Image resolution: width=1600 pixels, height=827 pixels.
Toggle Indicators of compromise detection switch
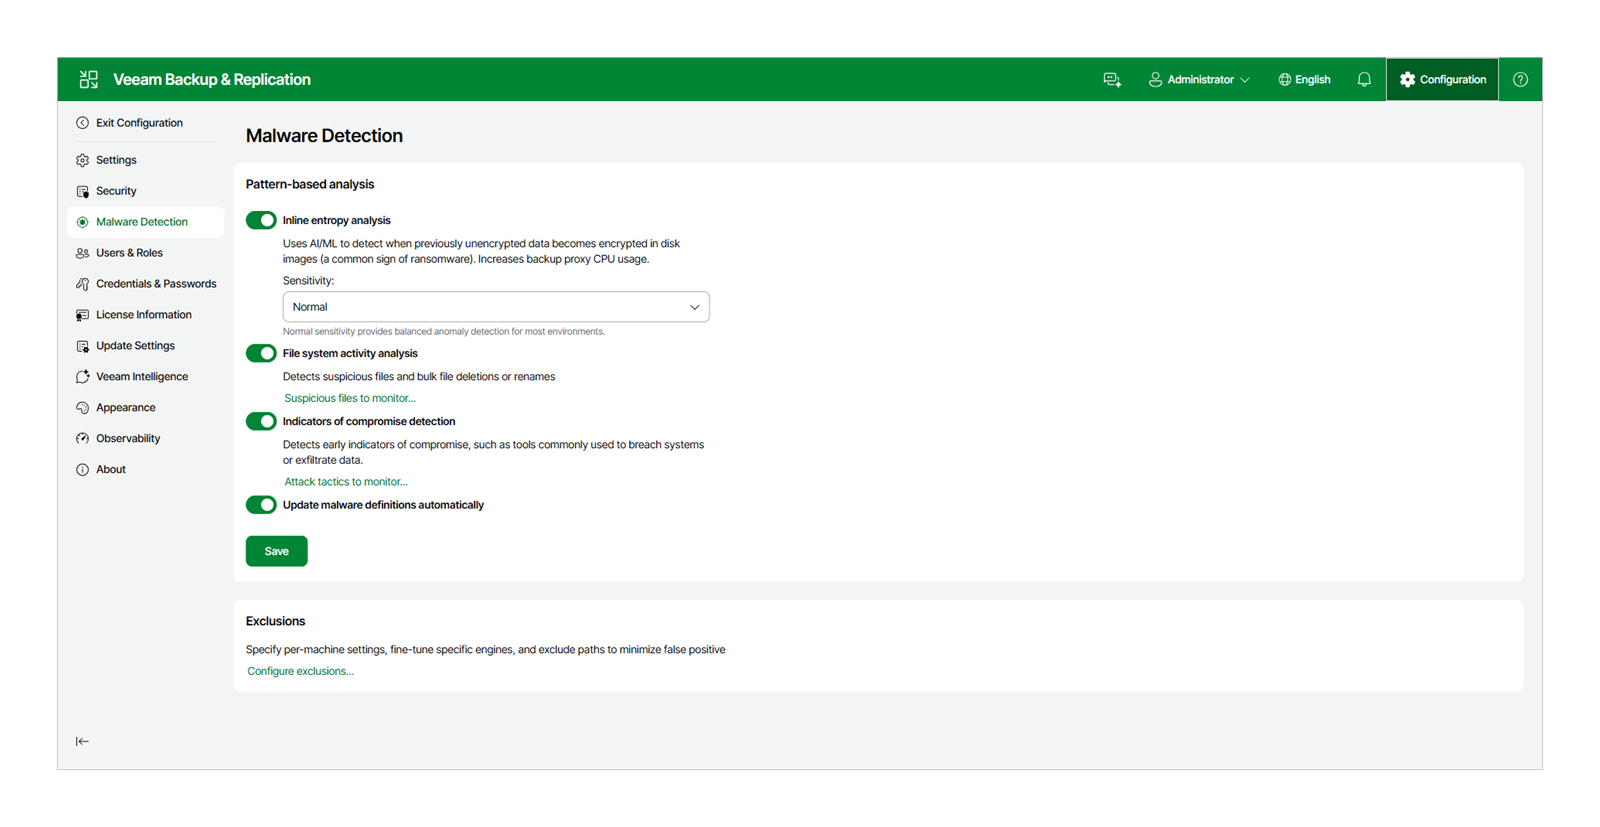click(261, 421)
